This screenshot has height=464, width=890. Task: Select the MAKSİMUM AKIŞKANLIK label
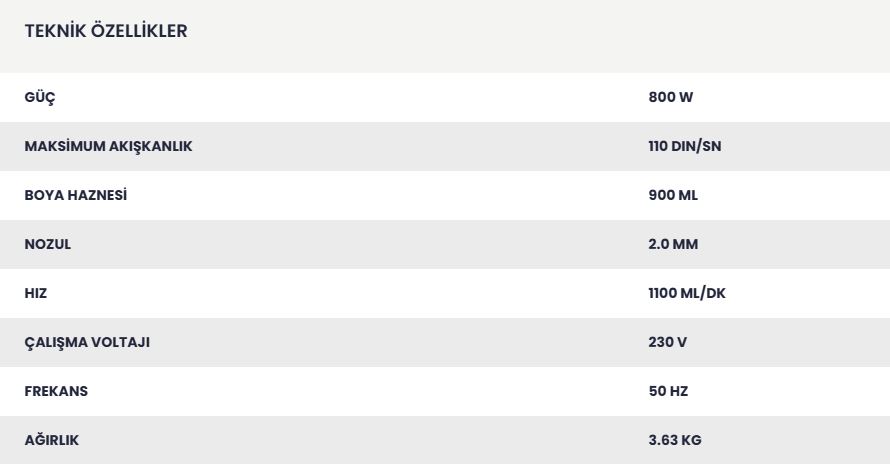point(108,147)
